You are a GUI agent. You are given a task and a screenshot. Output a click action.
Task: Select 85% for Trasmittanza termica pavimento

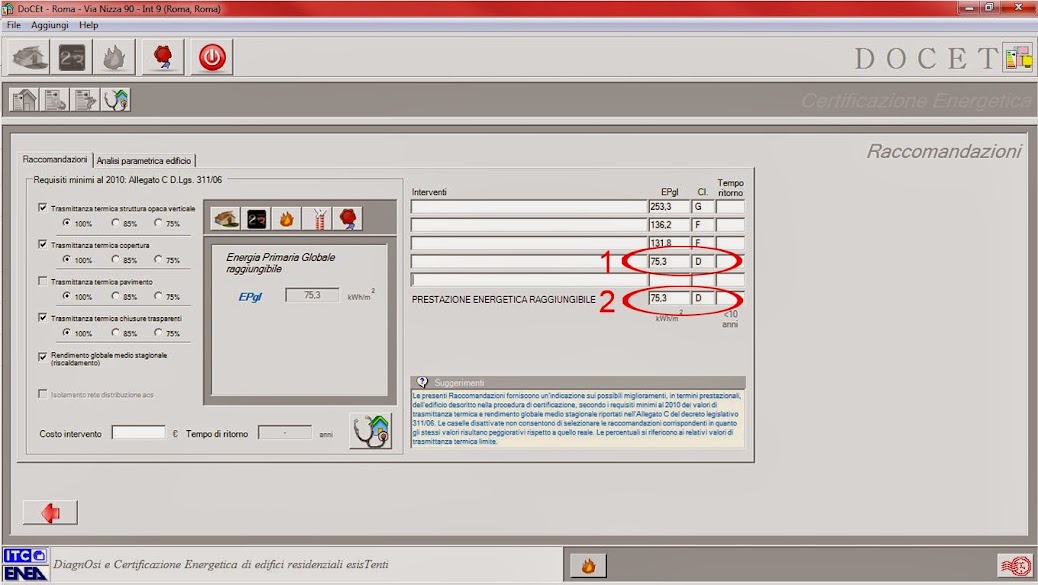click(115, 296)
